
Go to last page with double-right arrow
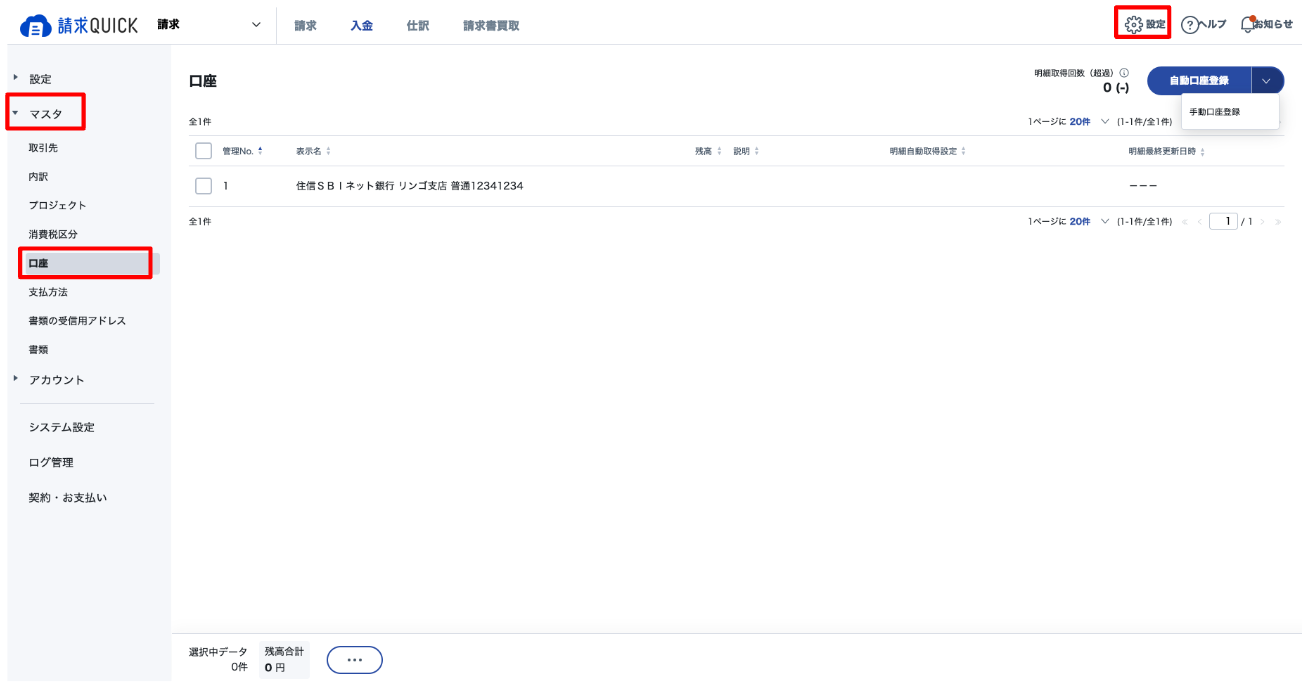(1277, 222)
